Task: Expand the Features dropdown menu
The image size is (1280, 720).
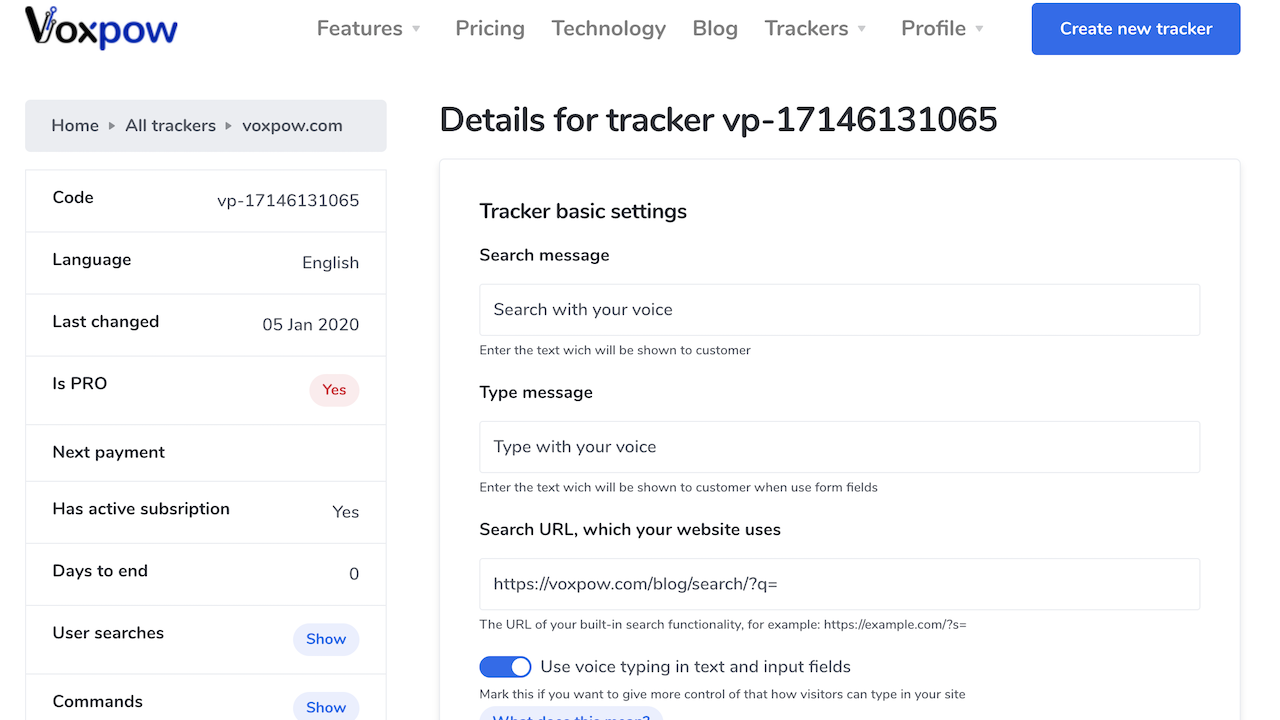Action: [x=368, y=29]
